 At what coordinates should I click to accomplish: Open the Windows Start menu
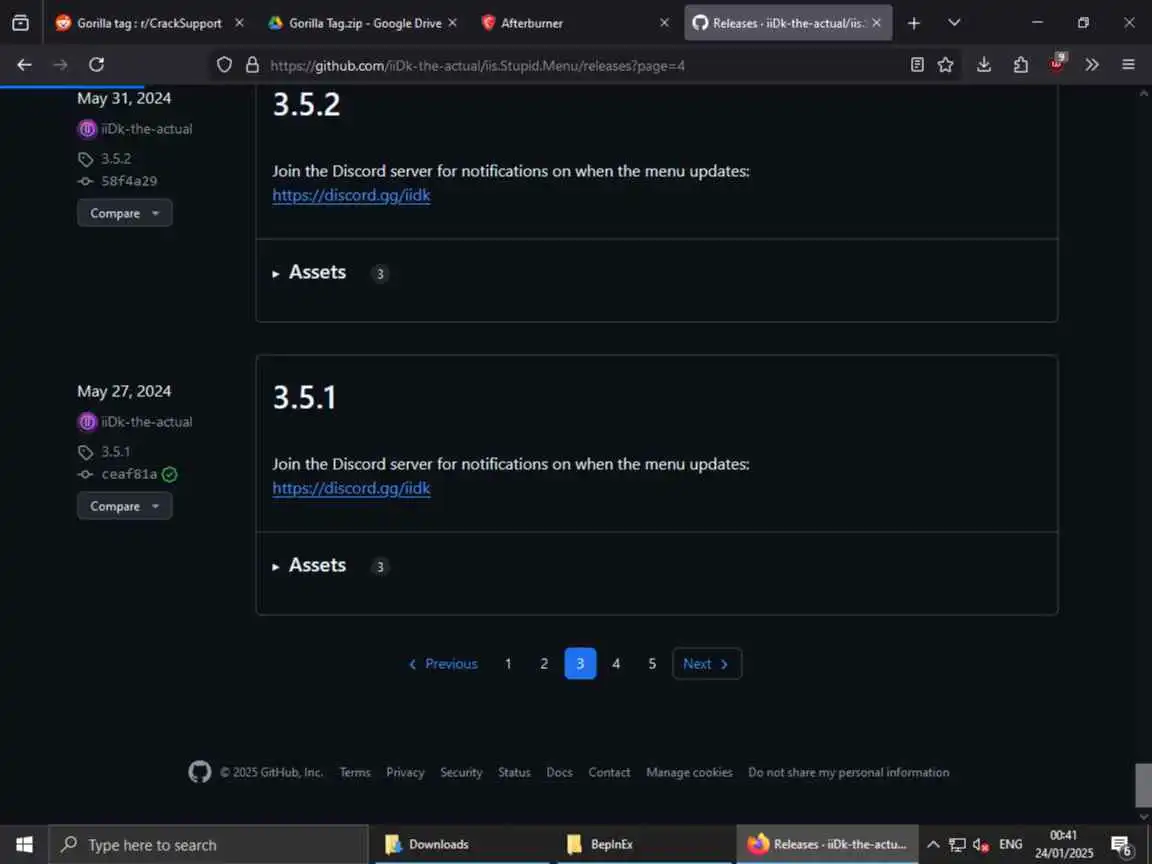point(24,845)
